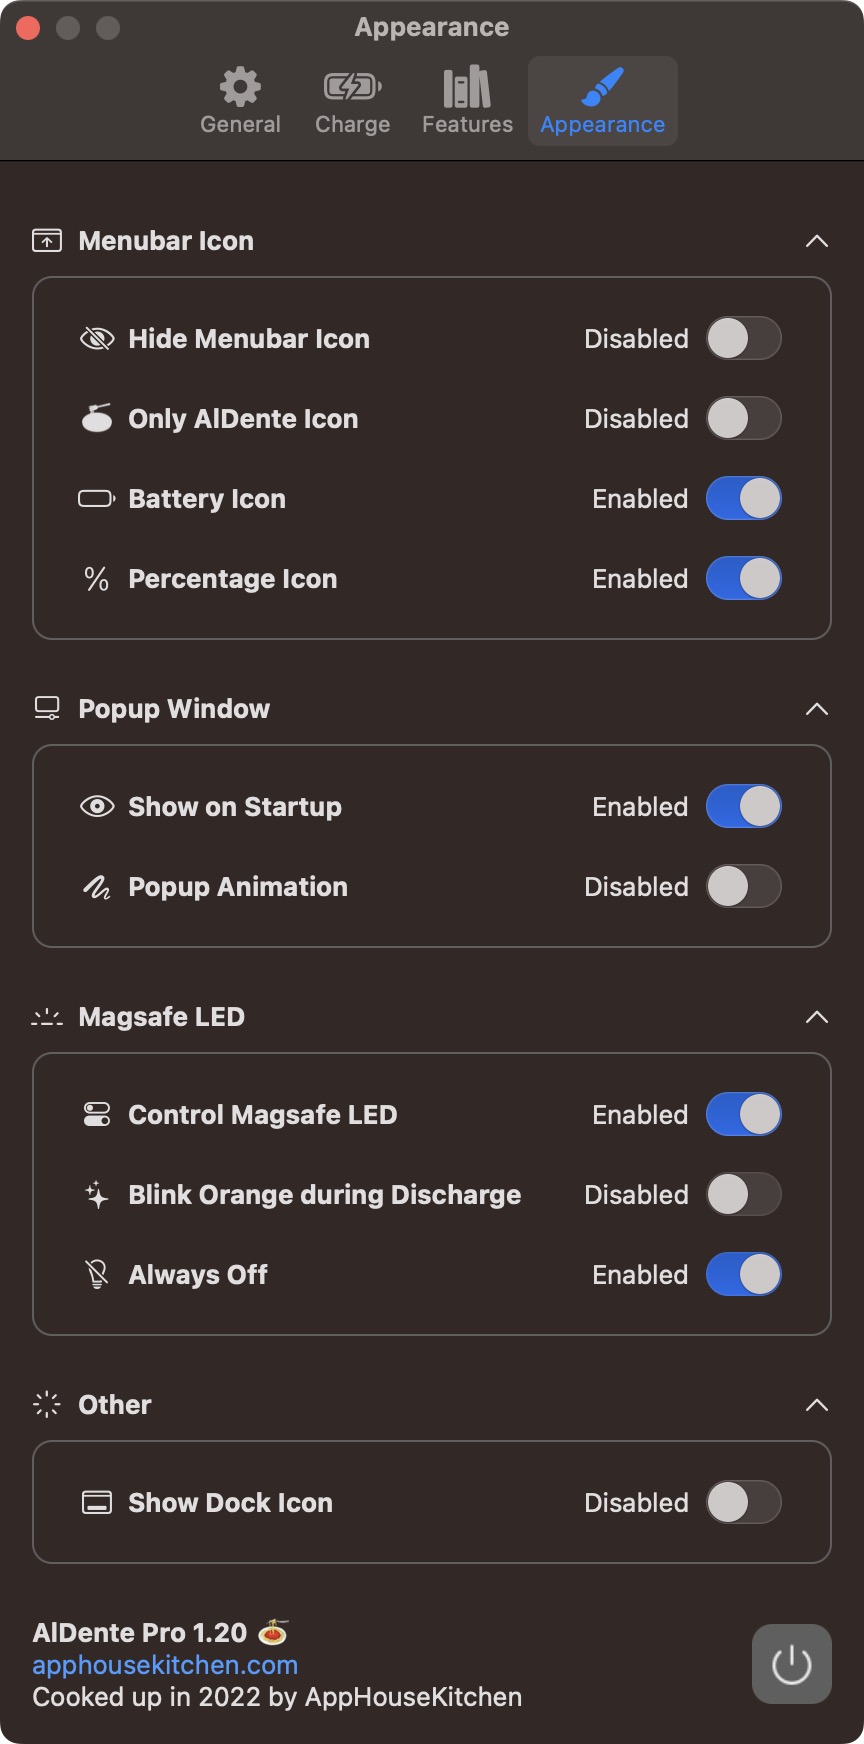This screenshot has height=1744, width=864.
Task: Click the scribble Popup Animation icon
Action: tap(97, 887)
